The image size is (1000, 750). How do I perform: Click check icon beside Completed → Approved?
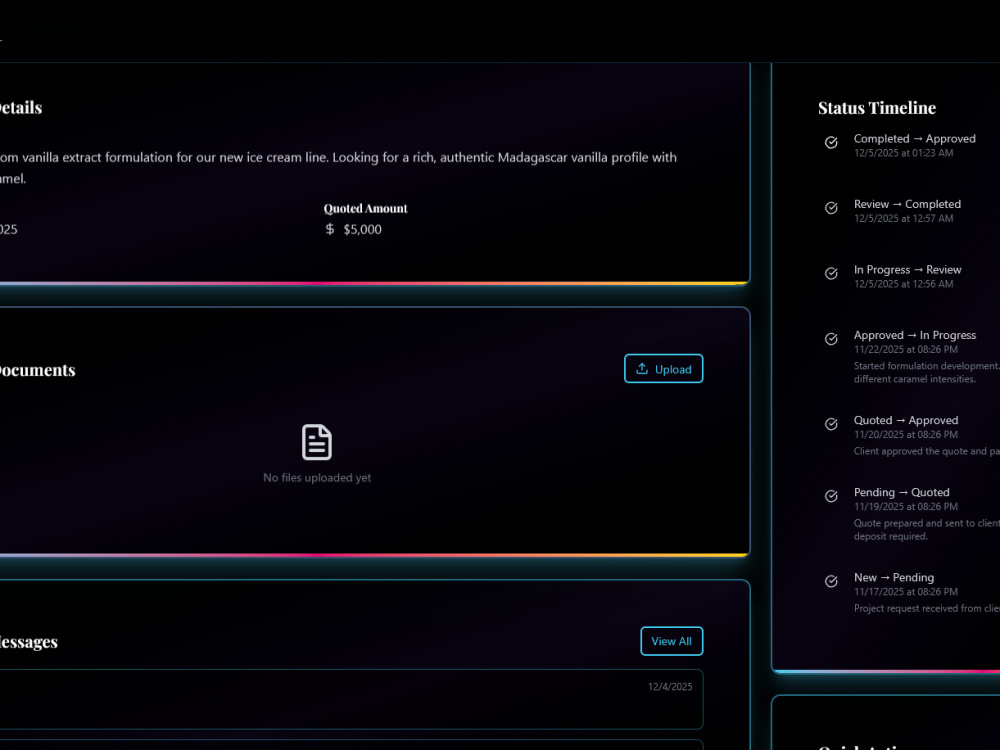(831, 142)
